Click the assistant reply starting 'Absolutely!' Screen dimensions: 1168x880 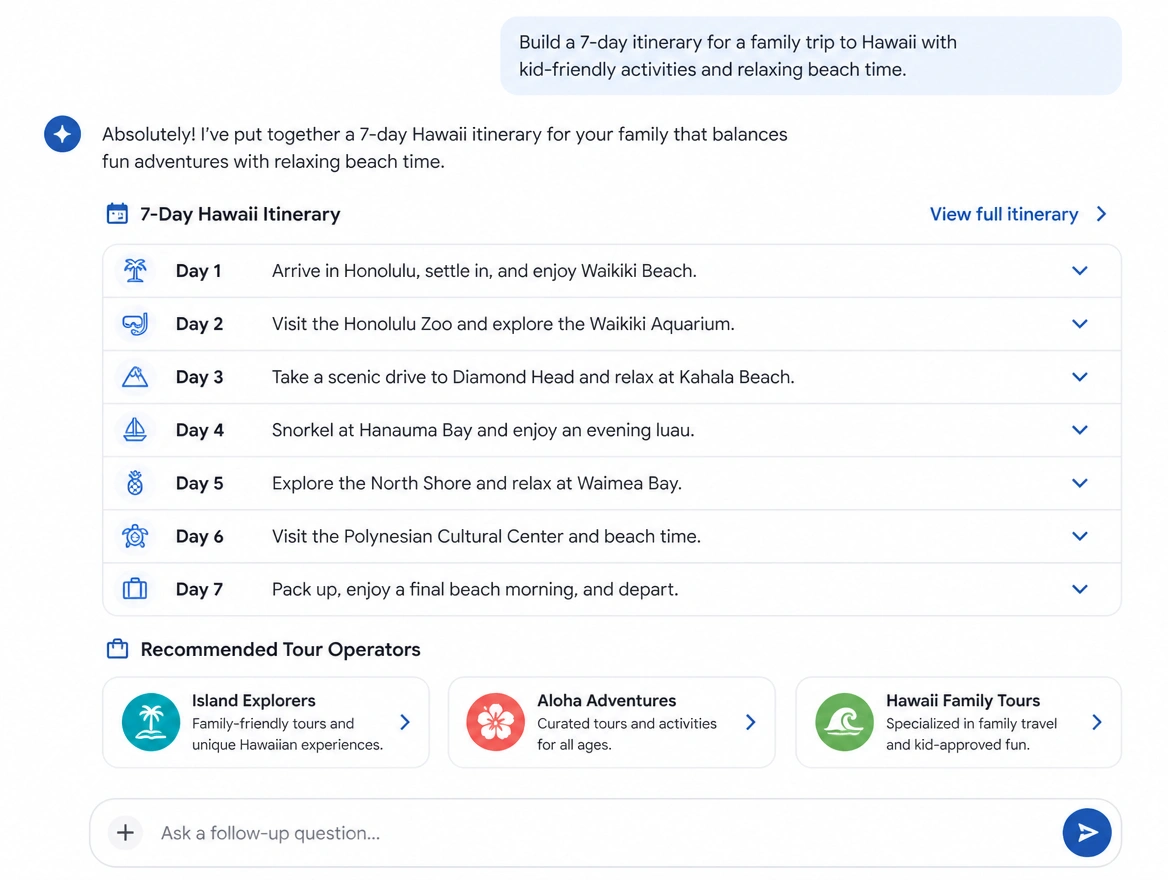(445, 148)
